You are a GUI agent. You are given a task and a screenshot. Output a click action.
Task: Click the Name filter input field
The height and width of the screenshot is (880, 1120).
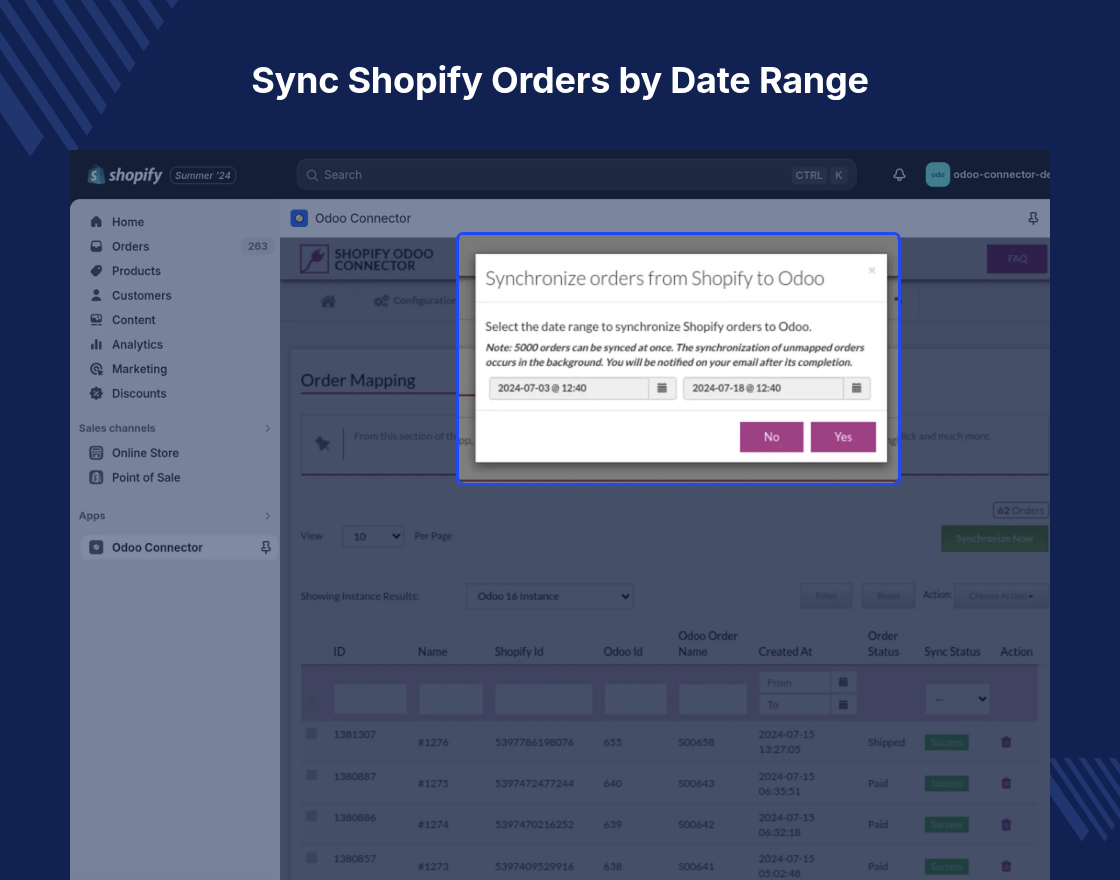(451, 699)
